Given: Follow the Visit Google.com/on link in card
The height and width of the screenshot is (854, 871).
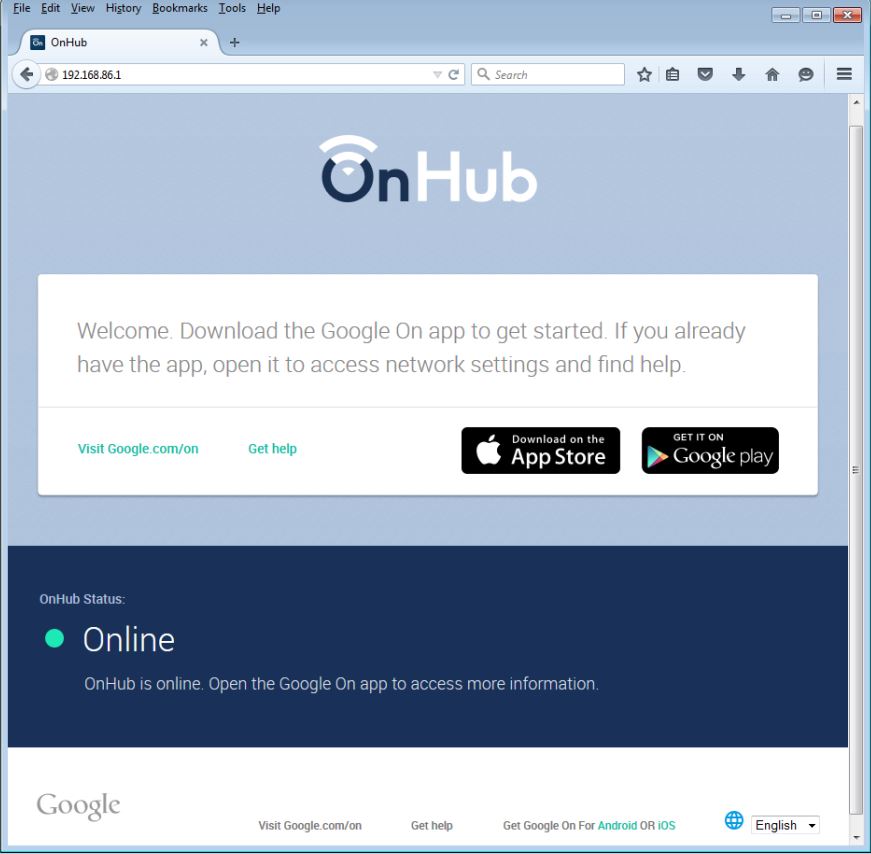Looking at the screenshot, I should pos(138,448).
